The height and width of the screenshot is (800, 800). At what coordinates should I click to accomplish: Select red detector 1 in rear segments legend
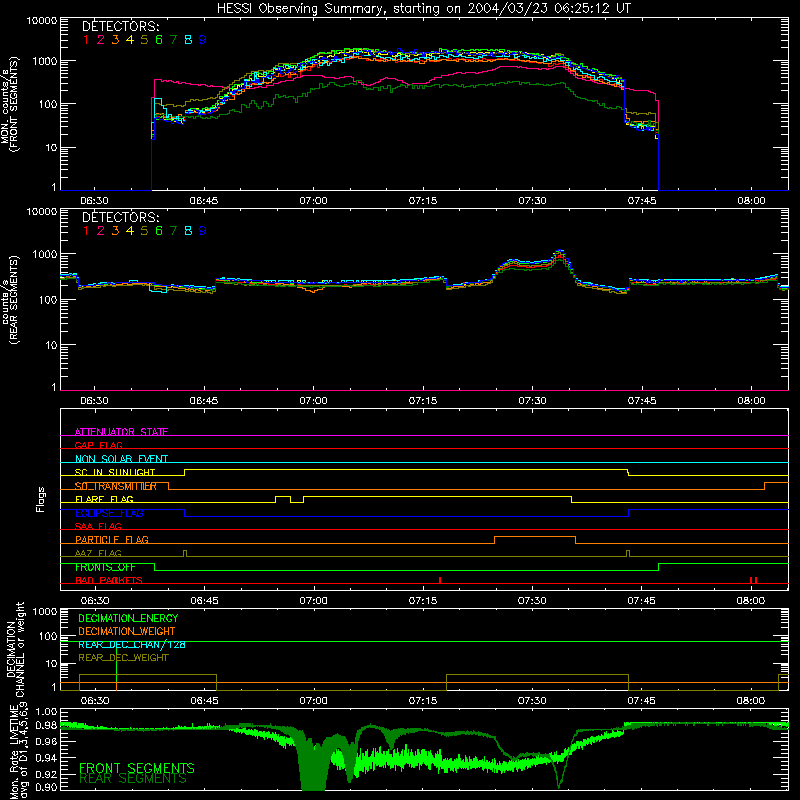pyautogui.click(x=86, y=231)
